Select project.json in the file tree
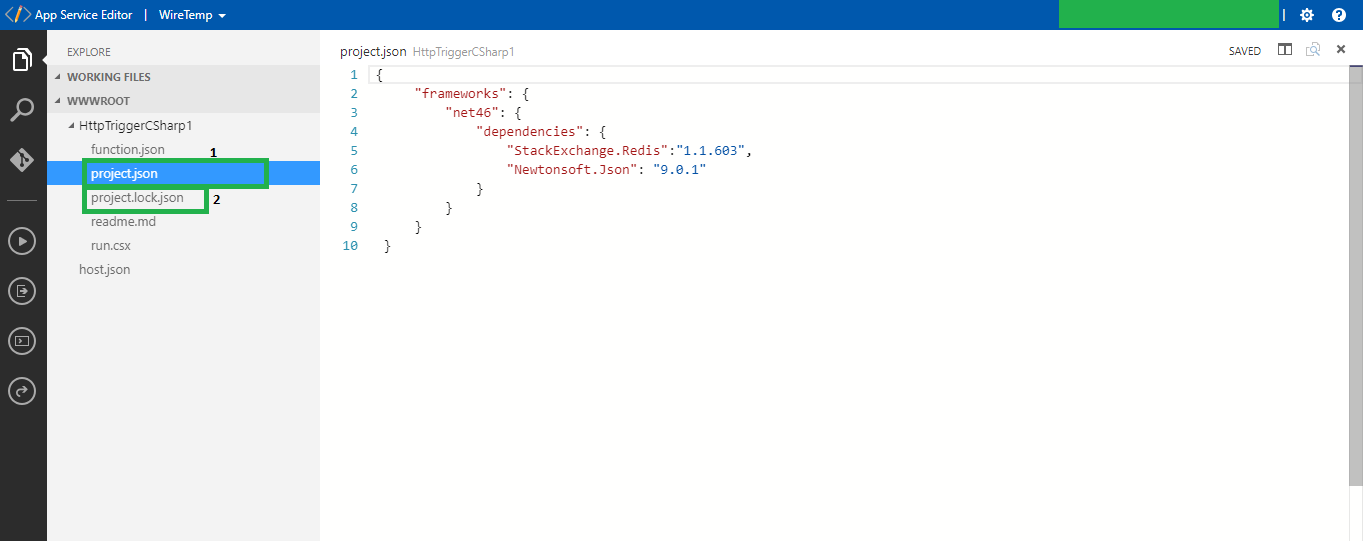 183,173
